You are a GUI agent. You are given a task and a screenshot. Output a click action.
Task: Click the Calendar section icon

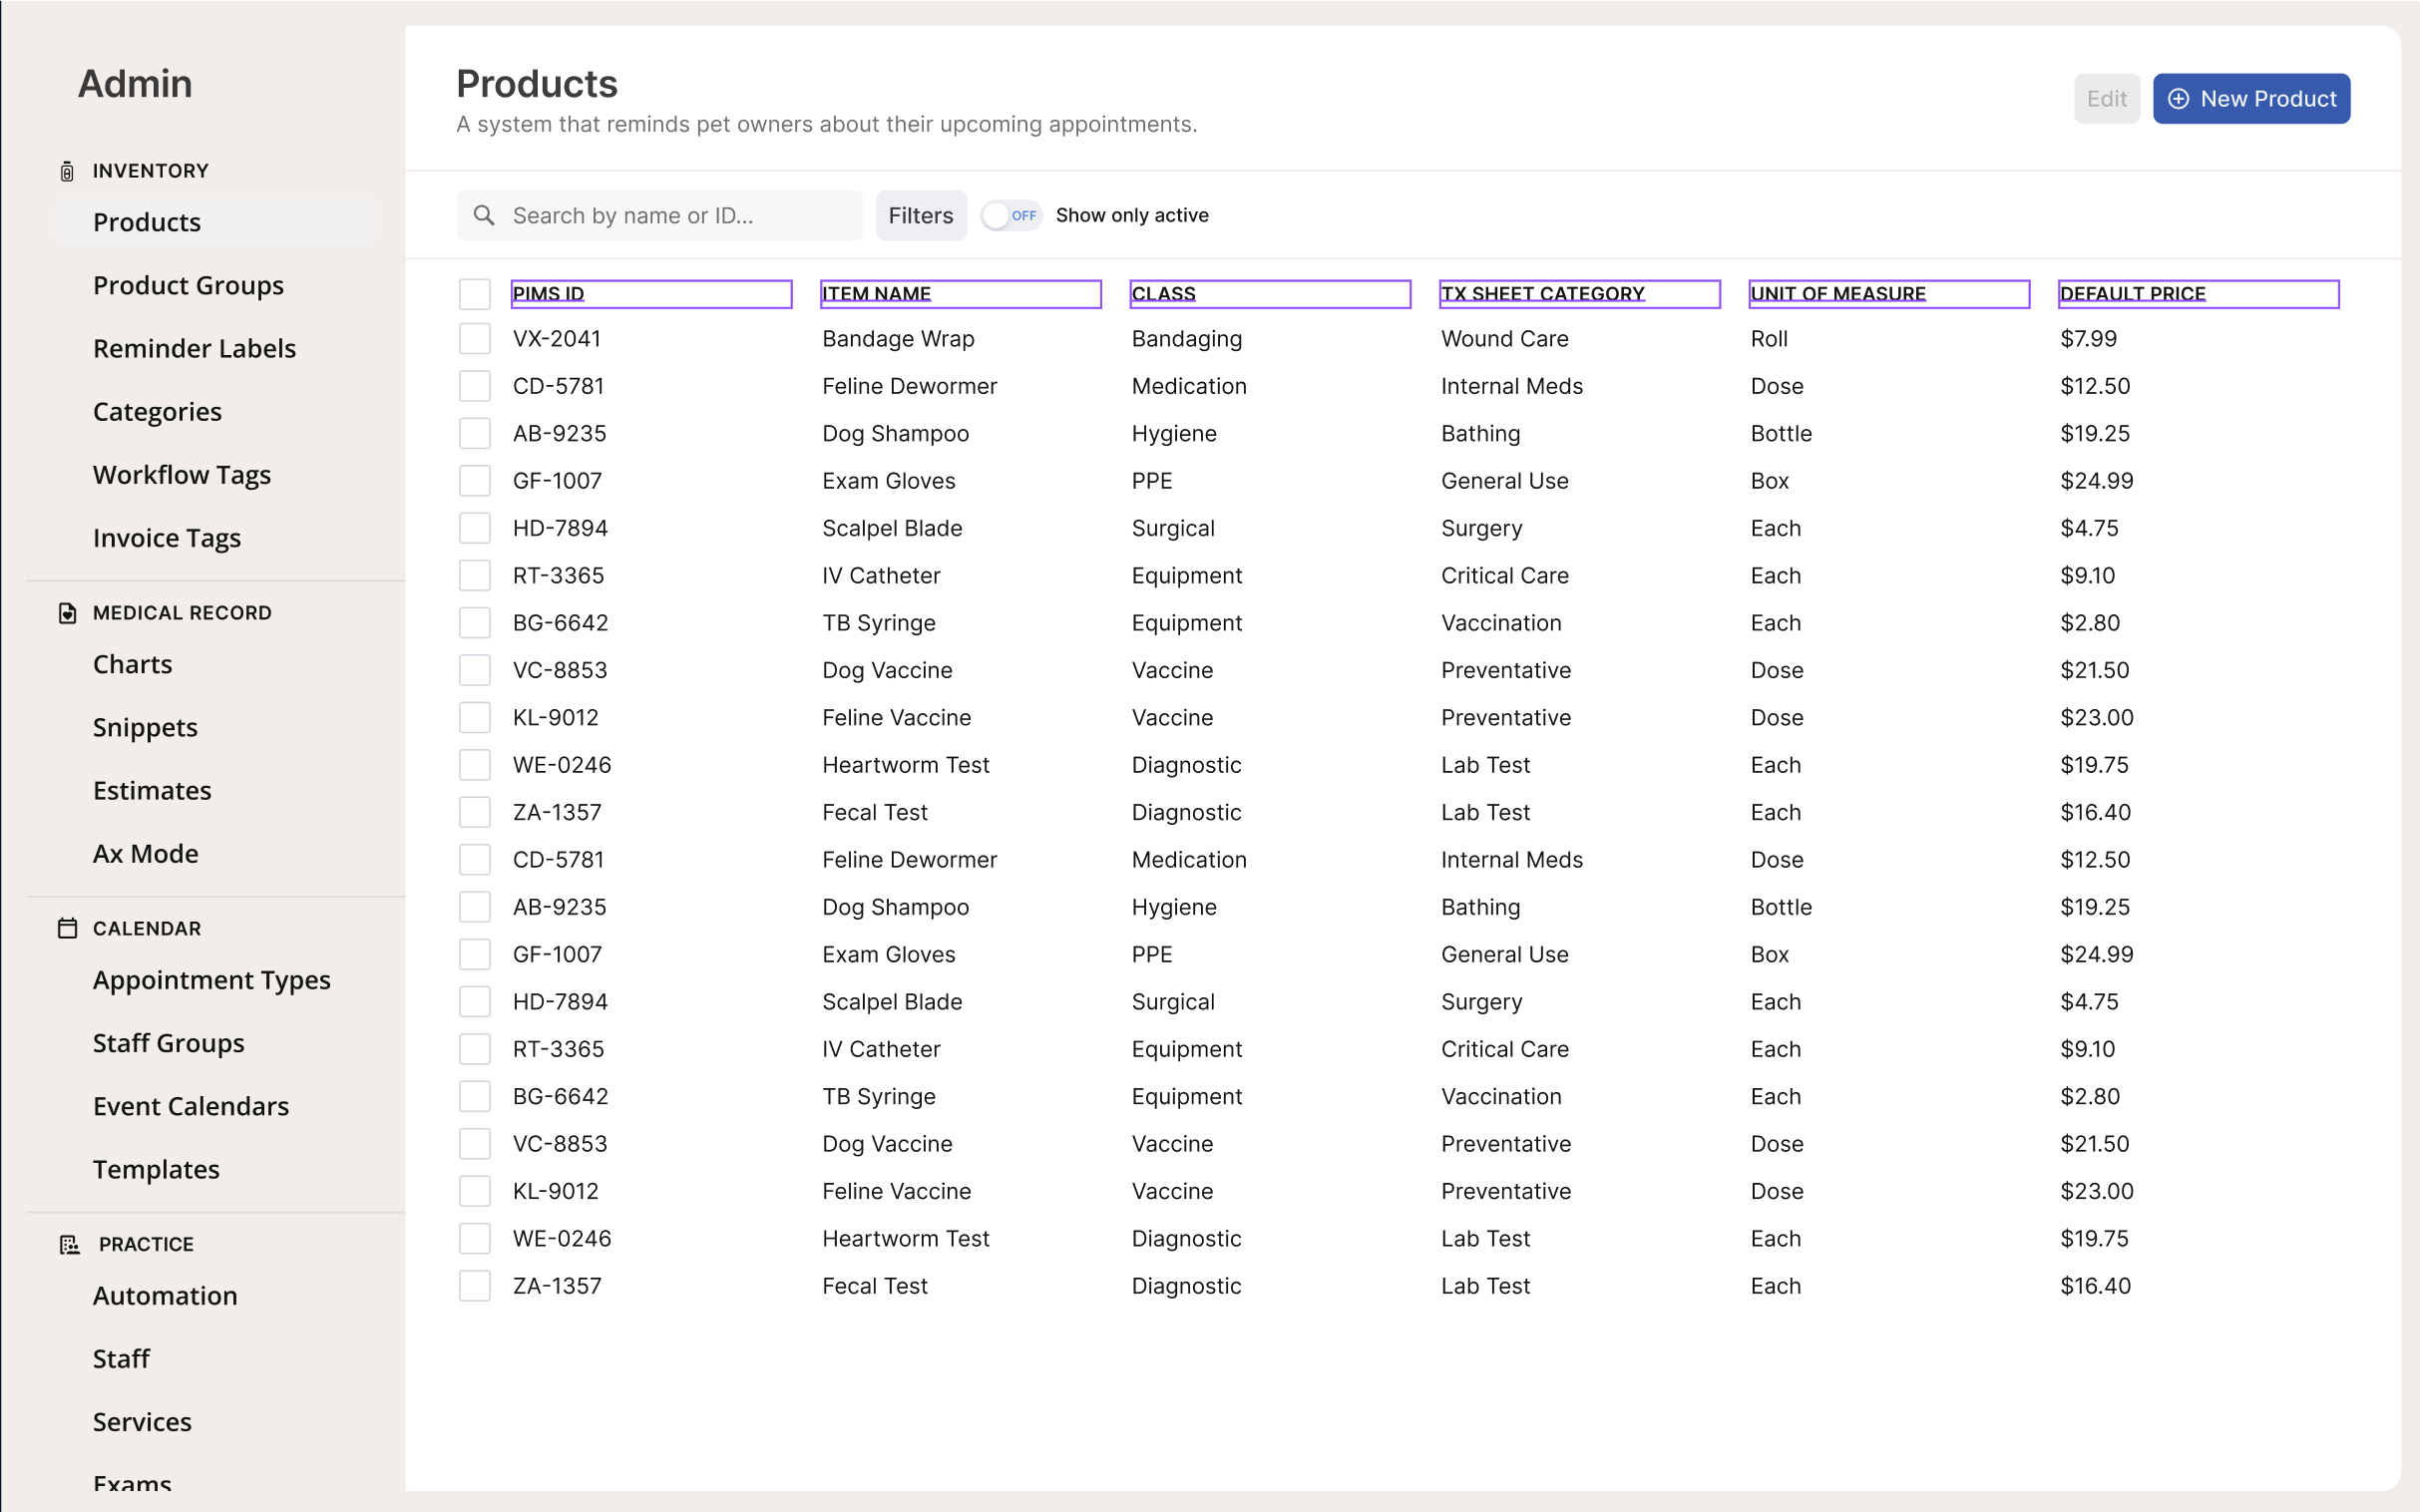(67, 928)
